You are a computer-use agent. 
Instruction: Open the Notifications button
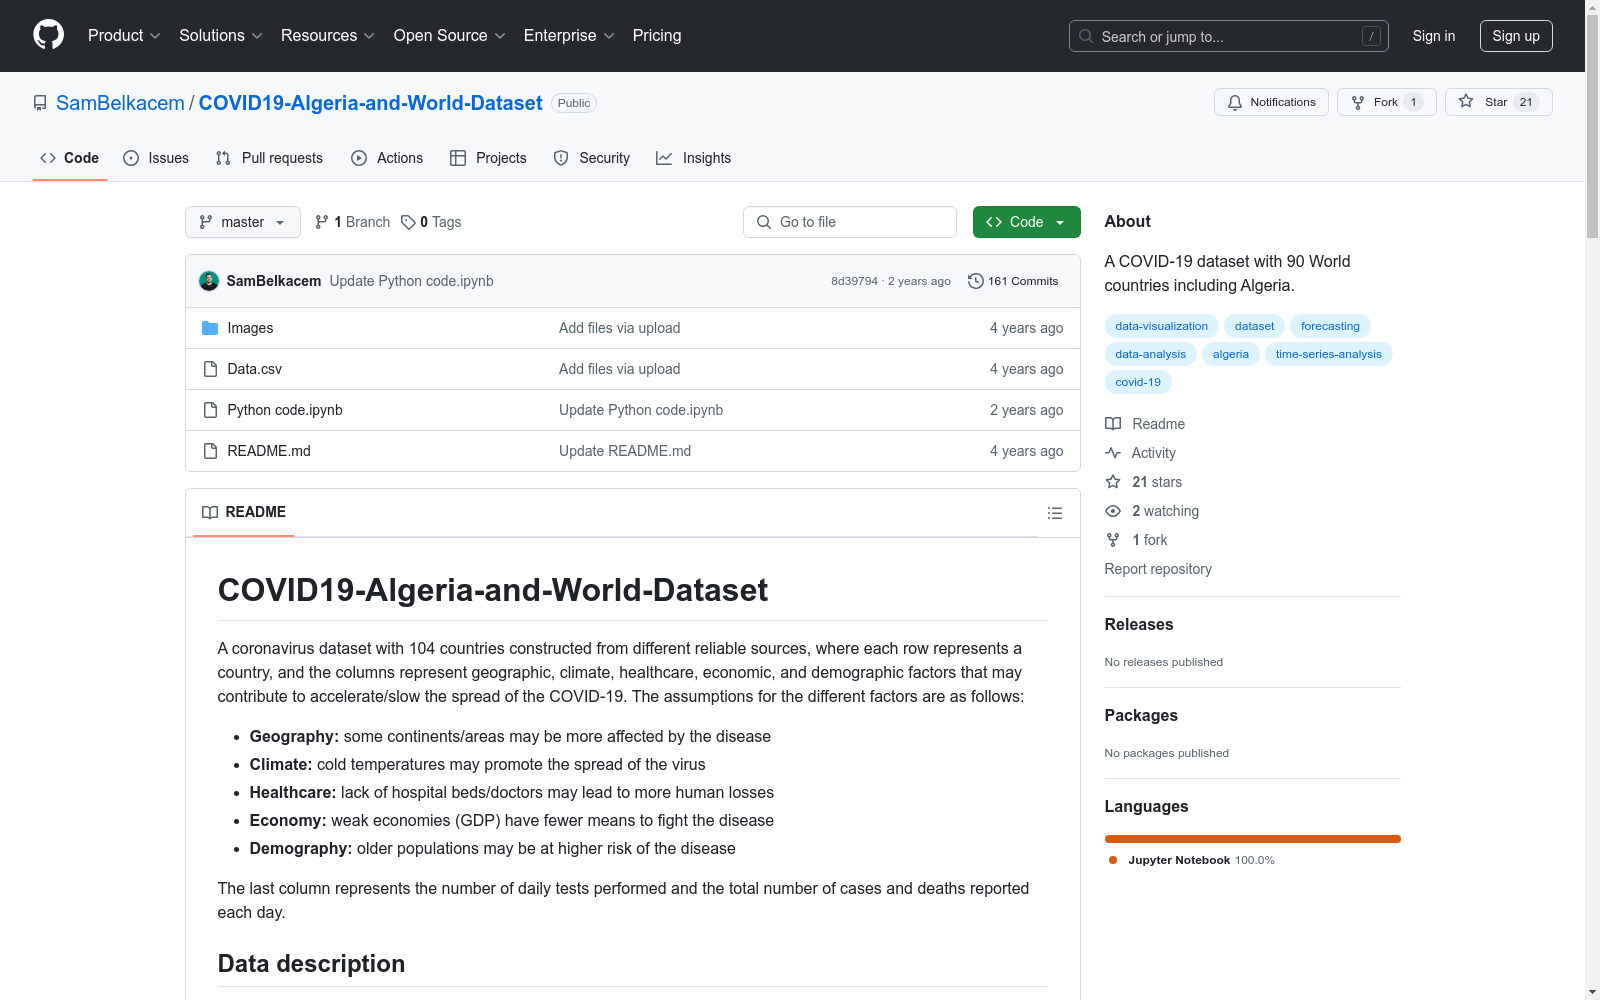1271,102
